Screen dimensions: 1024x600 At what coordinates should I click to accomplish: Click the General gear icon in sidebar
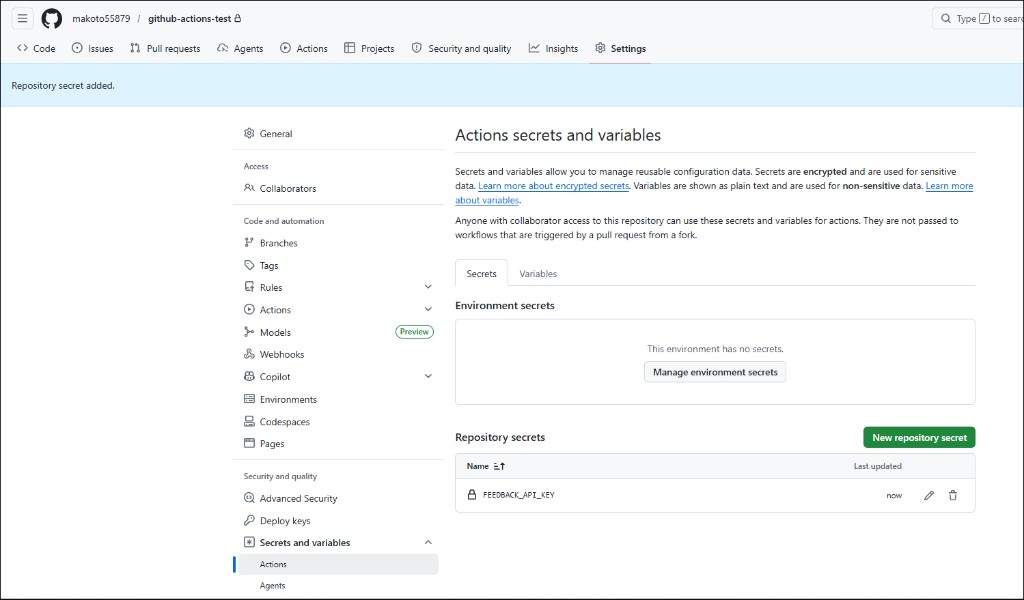click(249, 133)
